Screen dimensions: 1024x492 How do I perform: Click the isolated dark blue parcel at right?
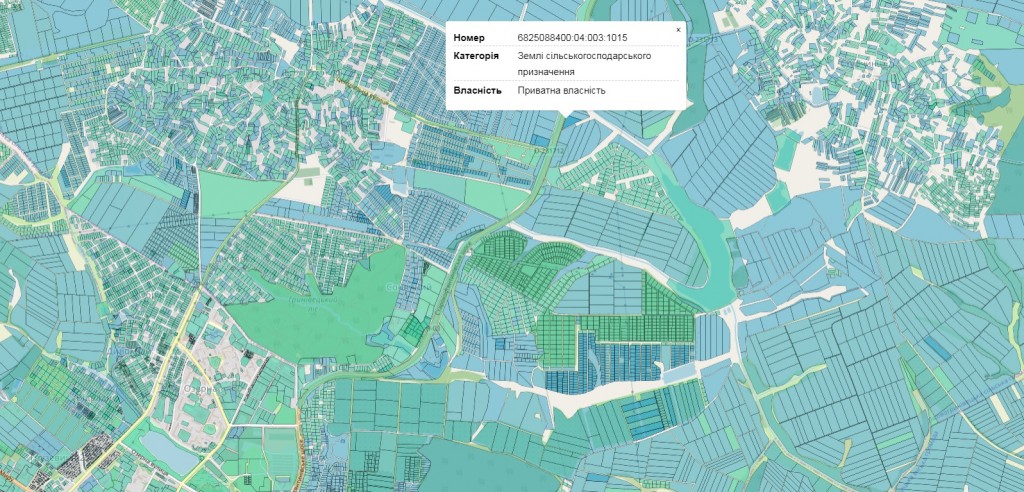pos(936,347)
